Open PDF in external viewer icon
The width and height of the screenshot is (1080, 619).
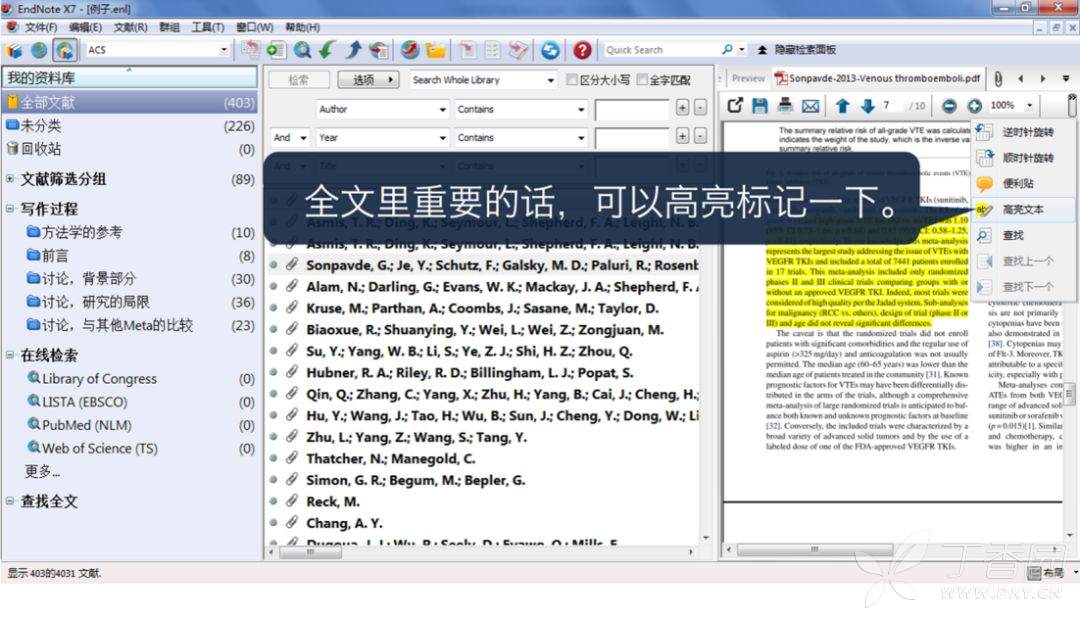pyautogui.click(x=735, y=105)
